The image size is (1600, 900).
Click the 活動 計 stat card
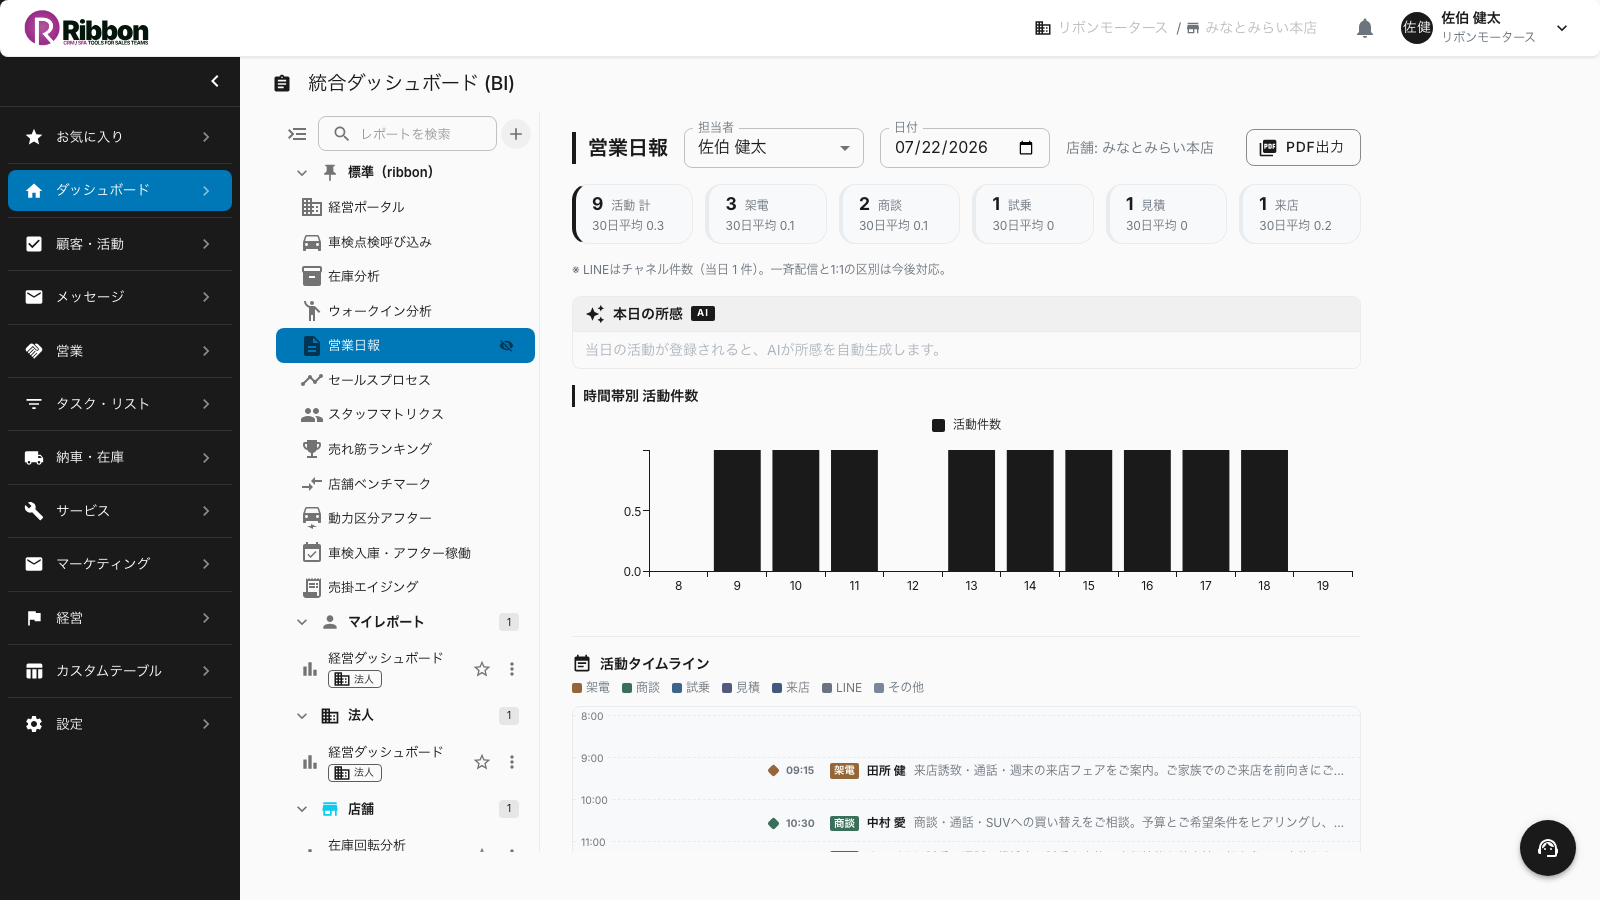click(633, 214)
